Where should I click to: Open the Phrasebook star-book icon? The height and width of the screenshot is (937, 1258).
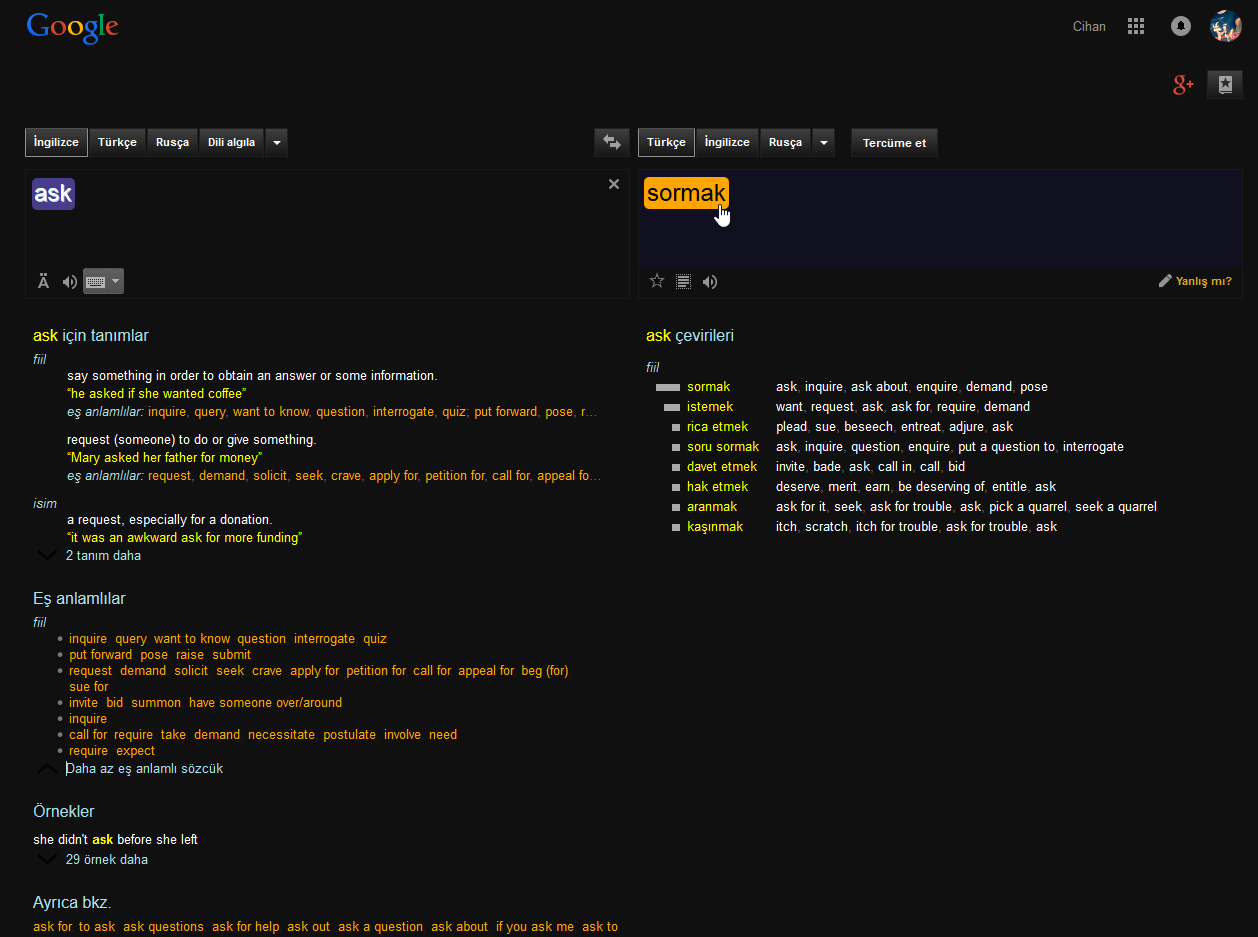[1225, 85]
